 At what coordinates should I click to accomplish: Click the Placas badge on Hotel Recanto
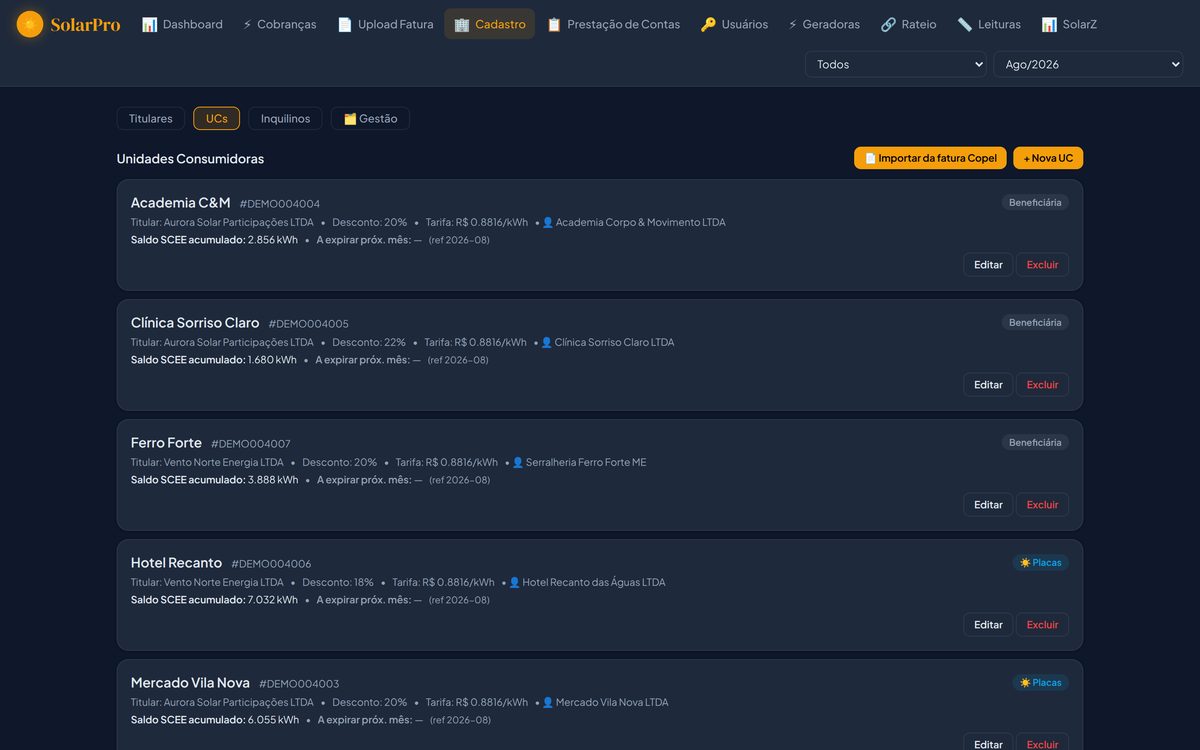pyautogui.click(x=1040, y=562)
